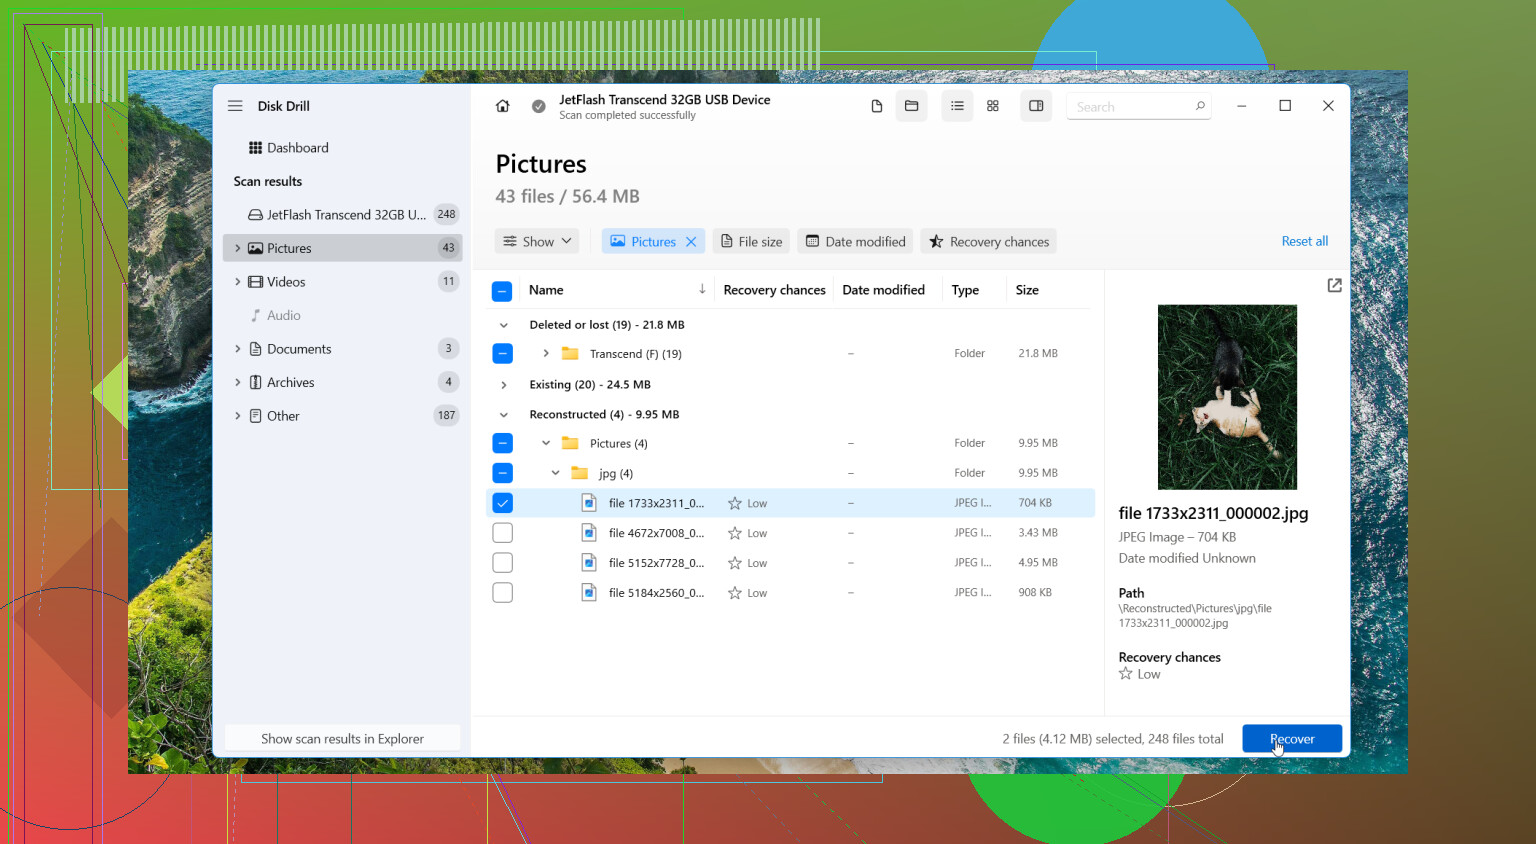This screenshot has width=1536, height=844.
Task: Toggle checkbox for jpg (4) folder
Action: (x=503, y=473)
